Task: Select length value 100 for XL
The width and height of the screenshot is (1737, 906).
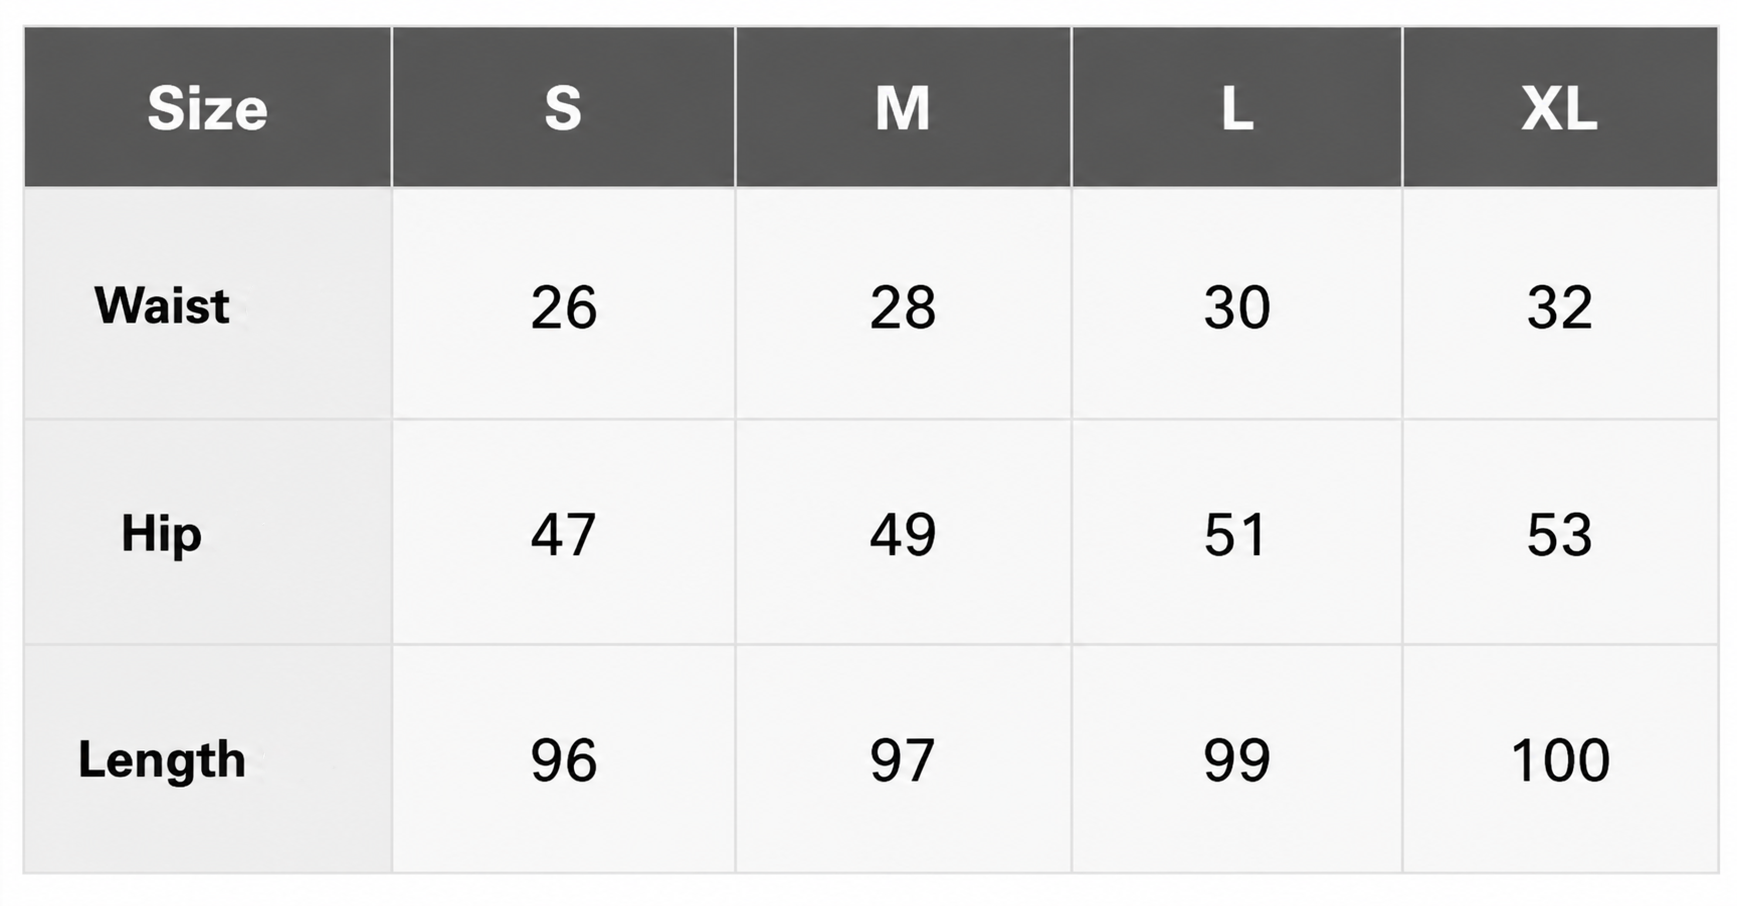Action: [x=1560, y=759]
